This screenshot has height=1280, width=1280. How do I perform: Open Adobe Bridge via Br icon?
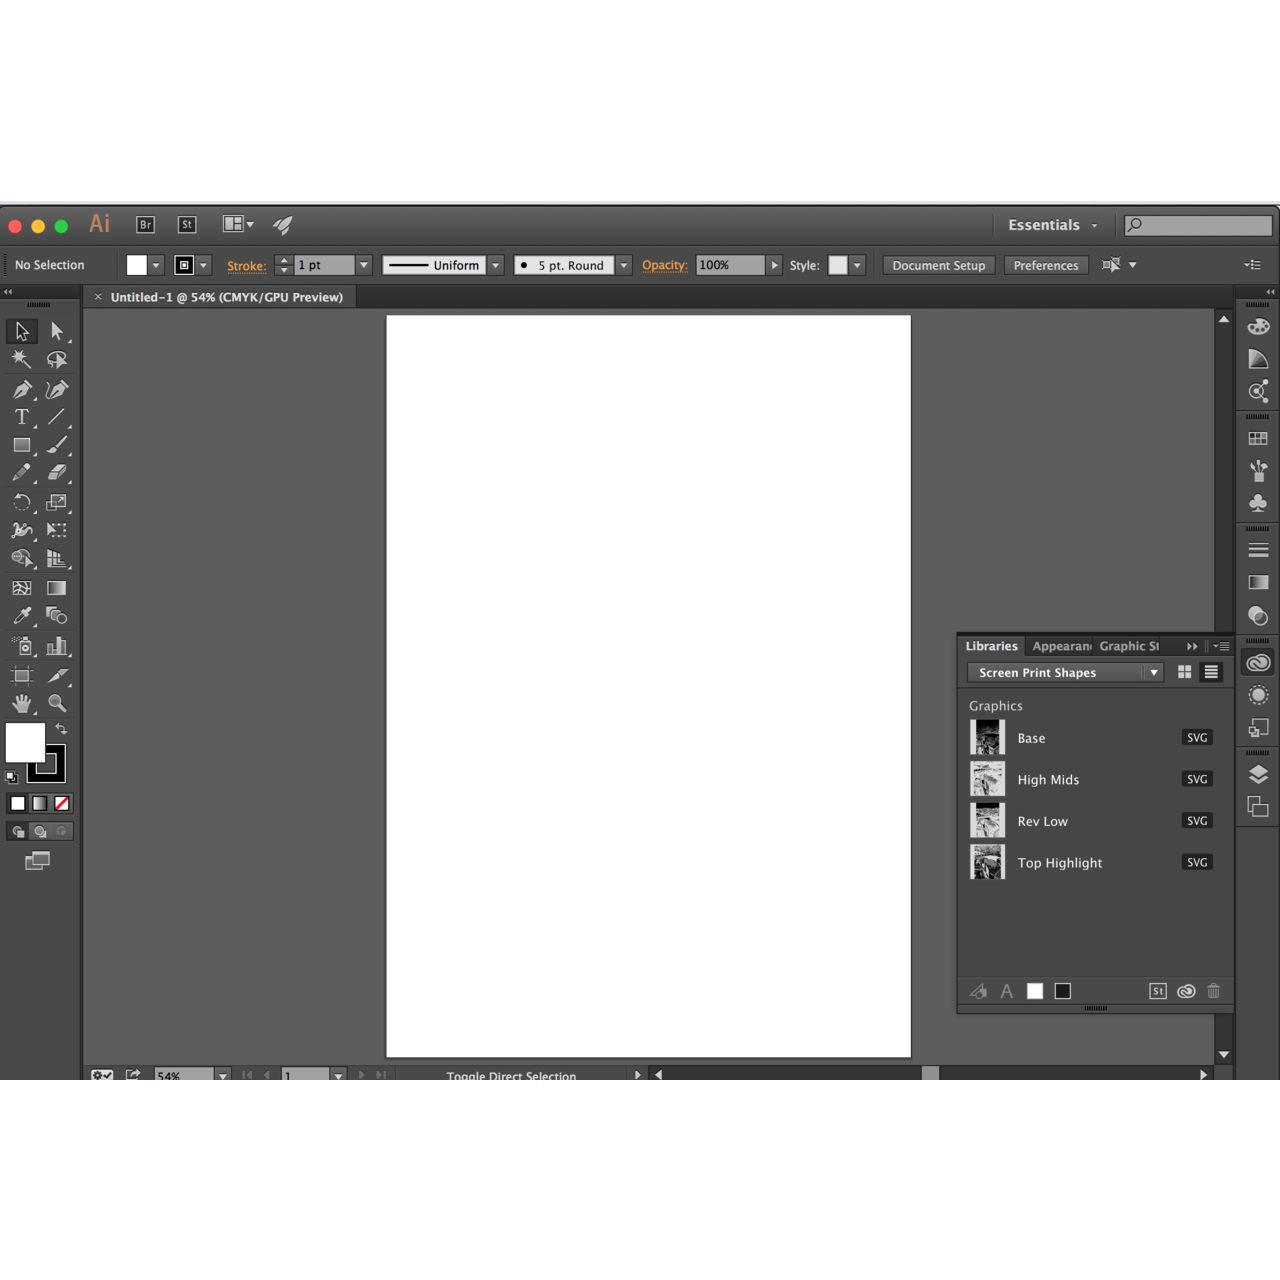(145, 225)
